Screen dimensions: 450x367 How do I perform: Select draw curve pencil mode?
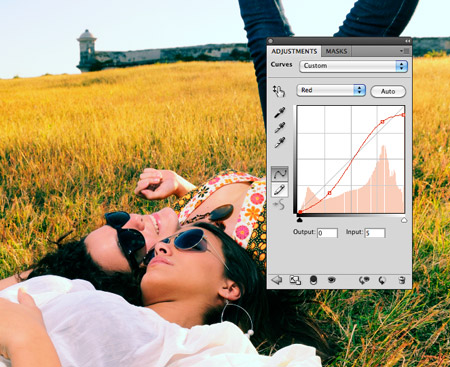point(280,190)
